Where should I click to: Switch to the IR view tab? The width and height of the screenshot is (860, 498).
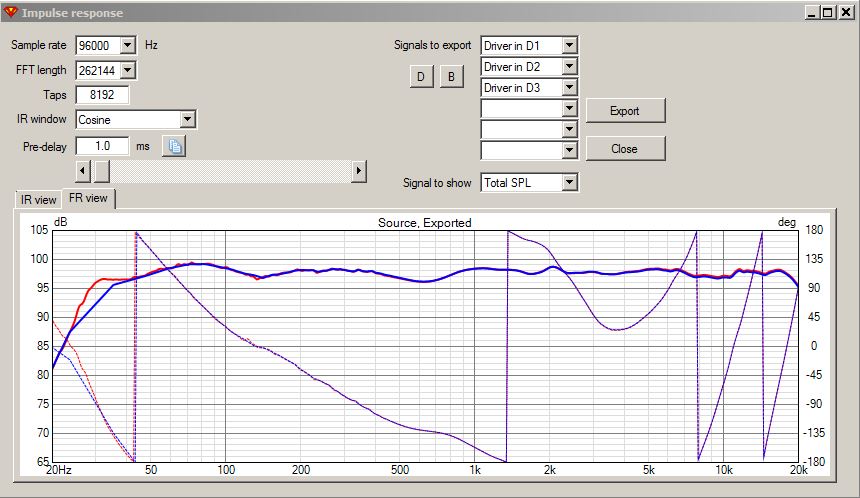tap(39, 200)
